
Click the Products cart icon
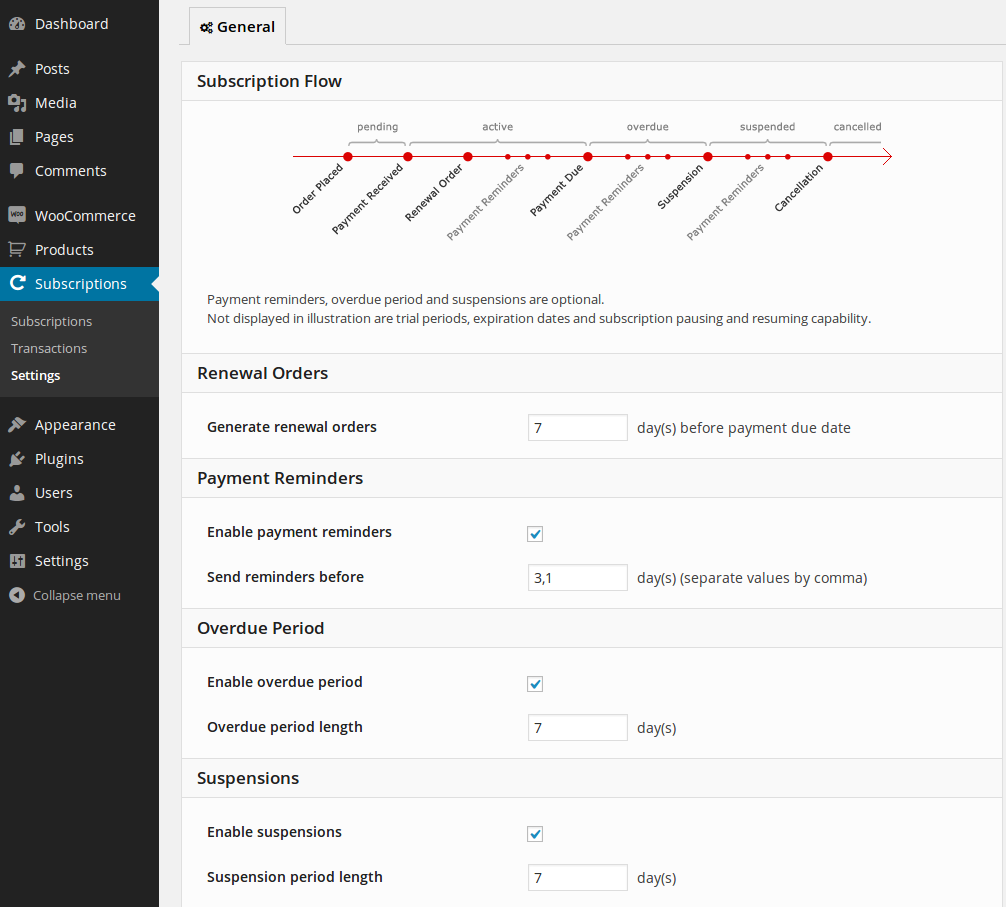tap(17, 250)
